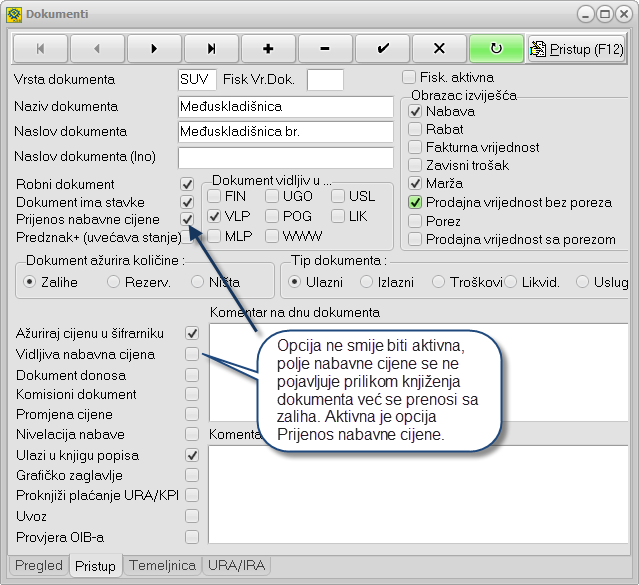Switch to the Pregled tab

pos(38,566)
